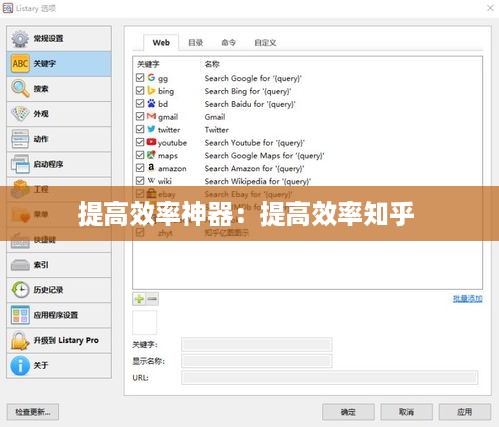Click the 确定 button
Viewport: 499px width, 427px height.
348,412
